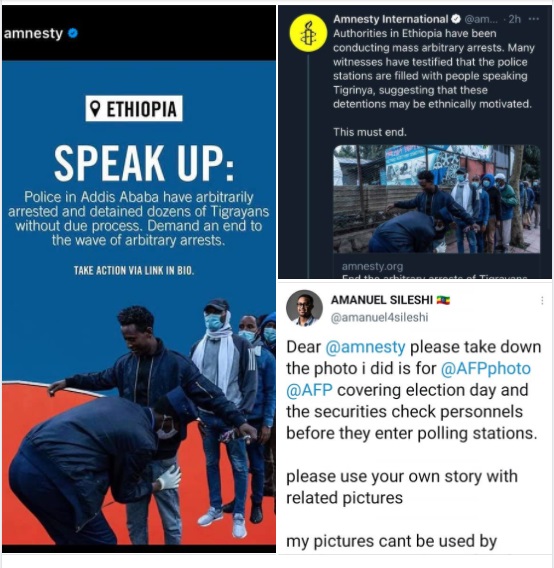Image resolution: width=554 pixels, height=568 pixels.
Task: Click the verified badge beside Amnesty International
Action: tap(456, 19)
